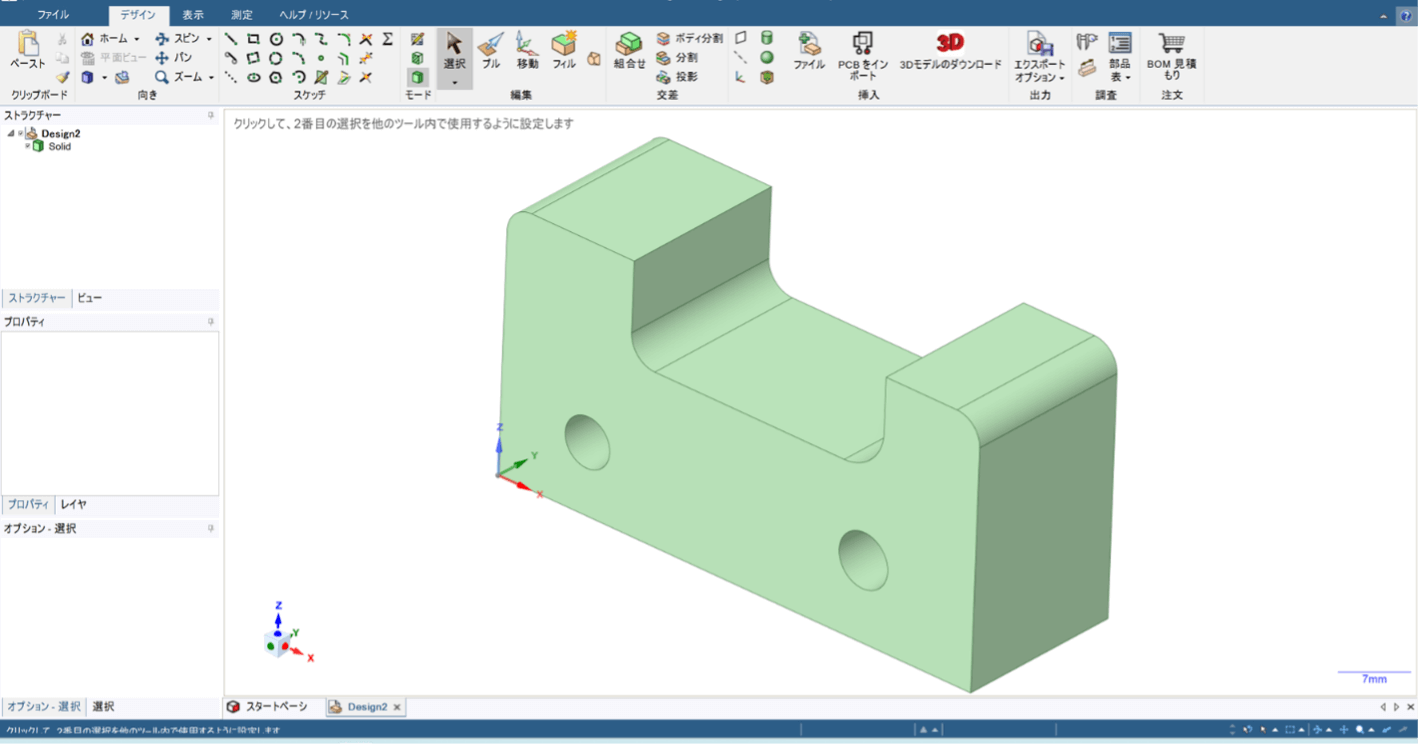Open the ヘルプ / リソース tab
The image size is (1420, 748).
[x=314, y=15]
